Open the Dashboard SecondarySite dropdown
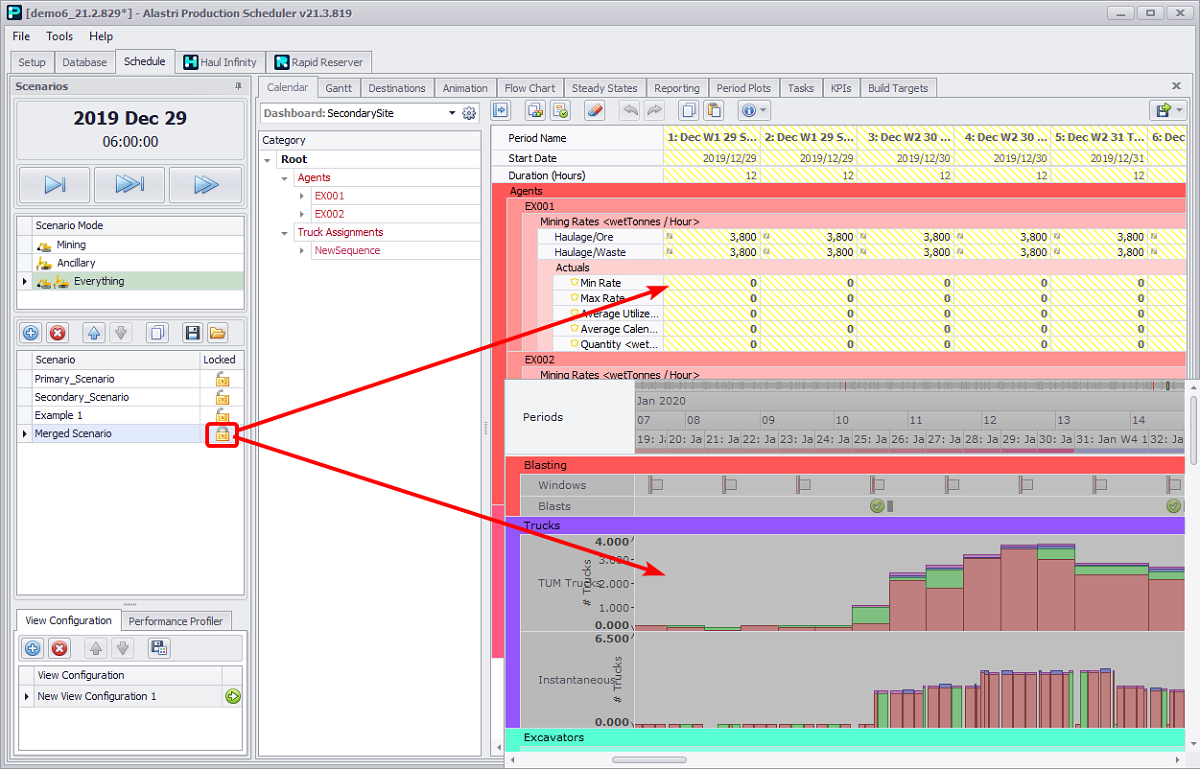The width and height of the screenshot is (1200, 769). [452, 114]
